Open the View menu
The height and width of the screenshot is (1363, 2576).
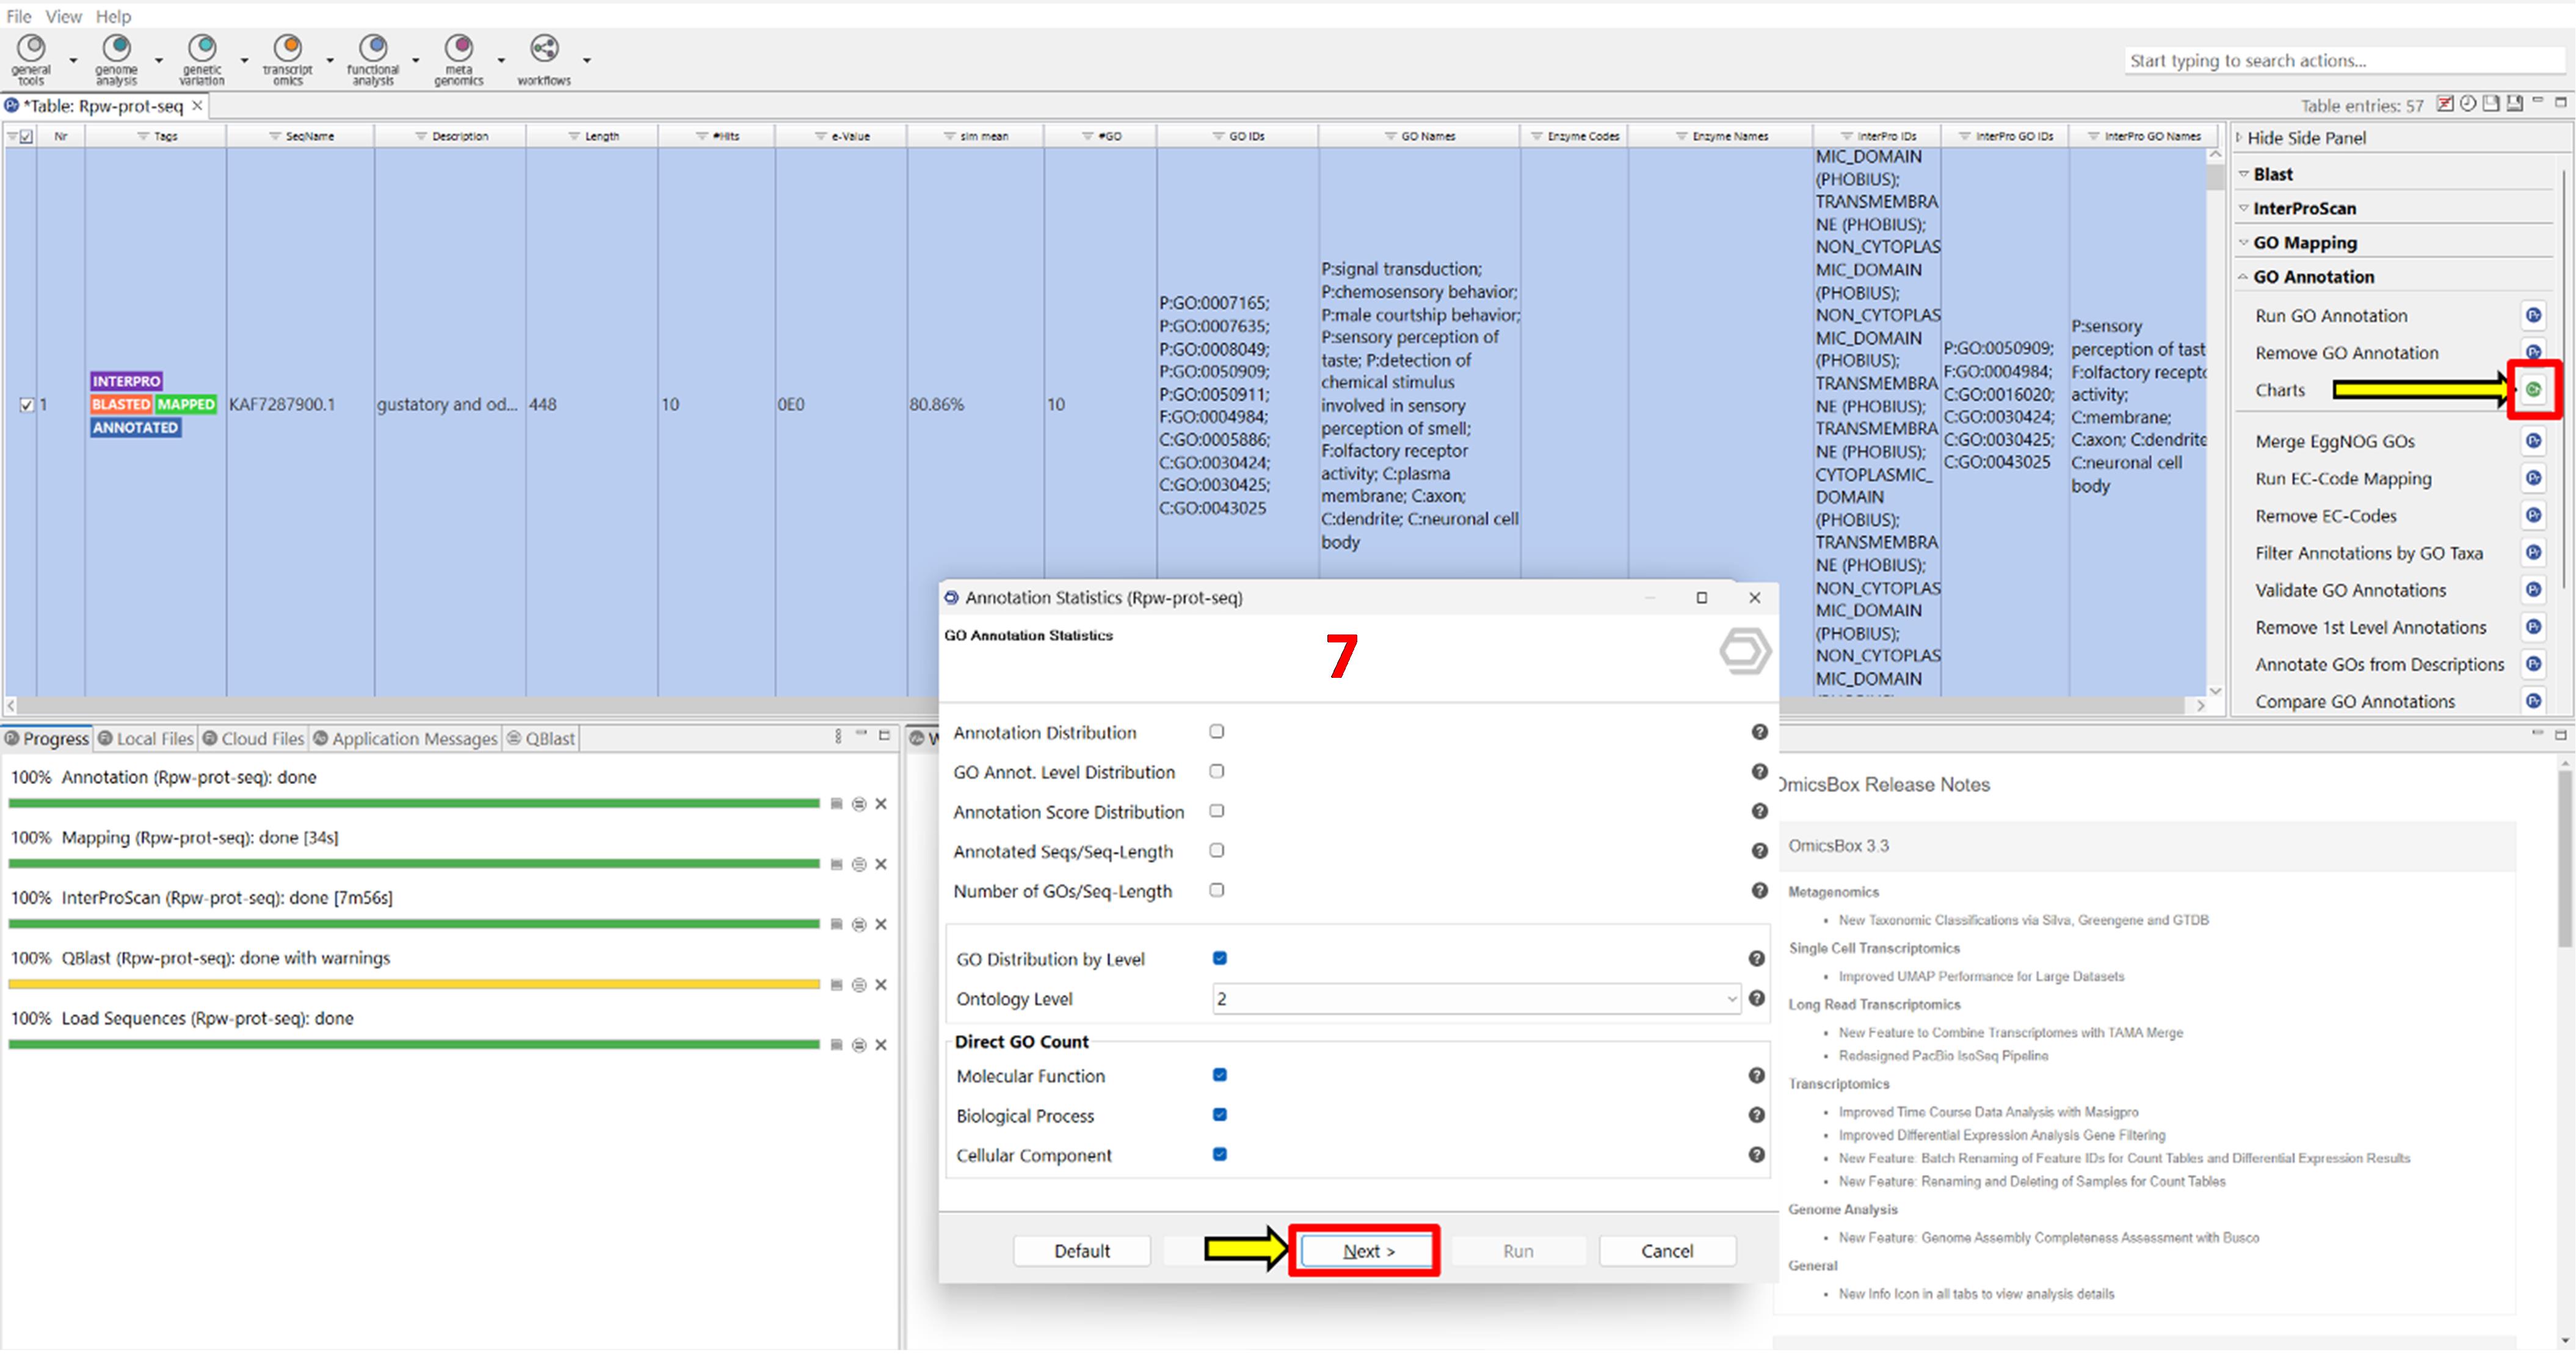click(63, 16)
